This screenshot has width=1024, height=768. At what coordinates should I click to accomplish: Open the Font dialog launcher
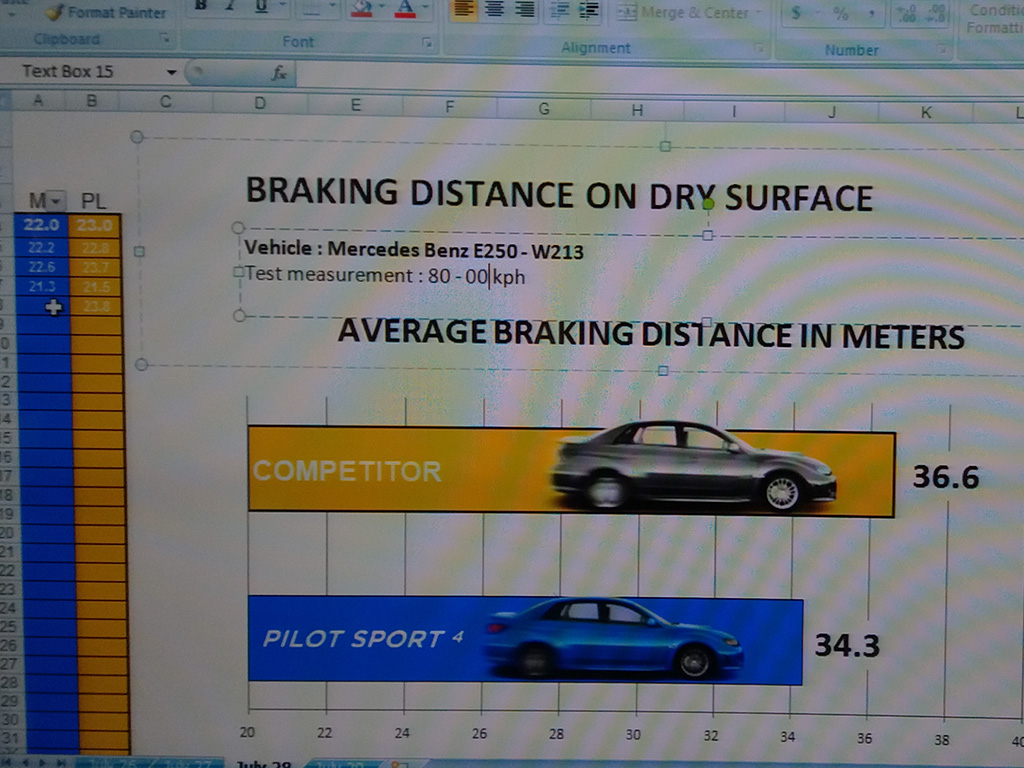click(426, 42)
